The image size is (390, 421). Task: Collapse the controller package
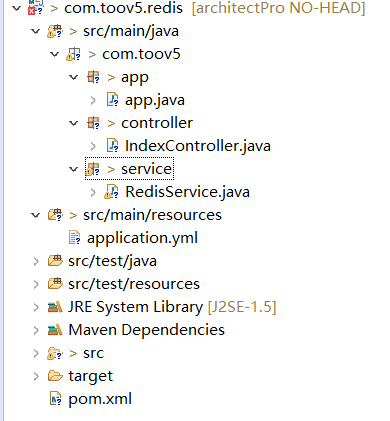pyautogui.click(x=73, y=123)
